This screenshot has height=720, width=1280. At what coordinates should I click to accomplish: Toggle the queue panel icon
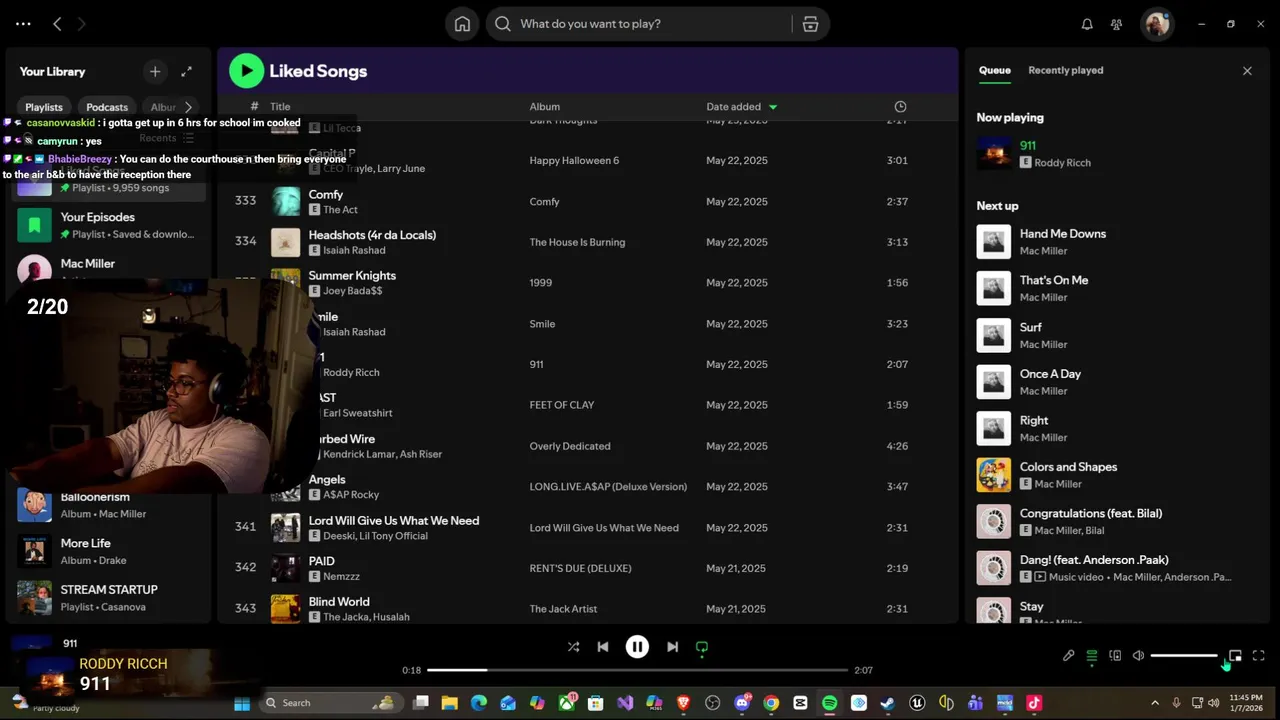(1092, 656)
